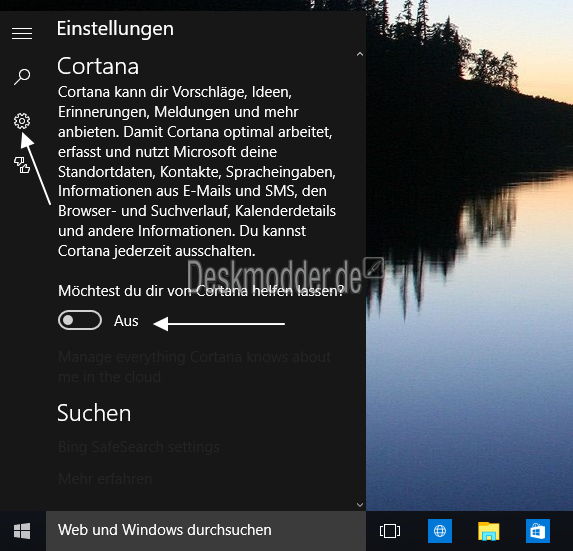Launch the Store app from the taskbar
The height and width of the screenshot is (551, 573).
[x=538, y=531]
